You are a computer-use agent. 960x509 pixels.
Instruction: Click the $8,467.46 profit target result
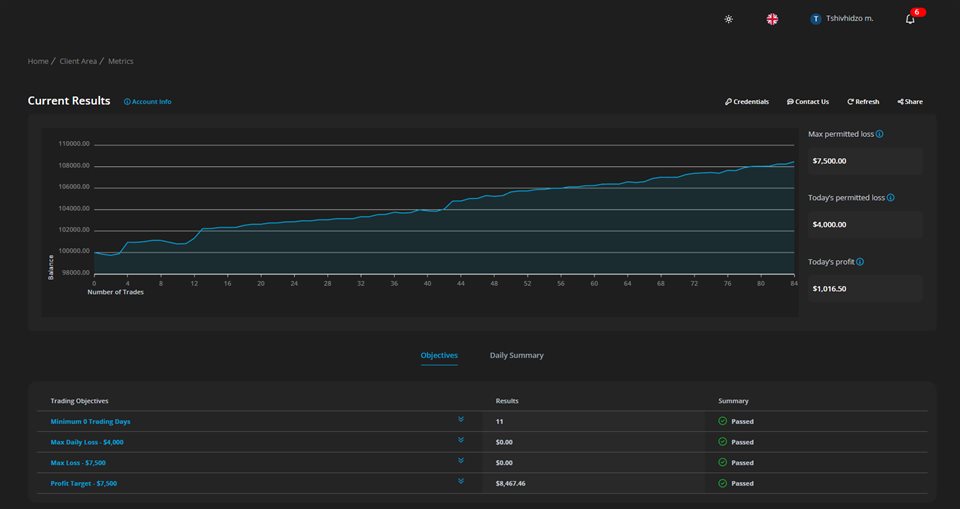coord(510,483)
